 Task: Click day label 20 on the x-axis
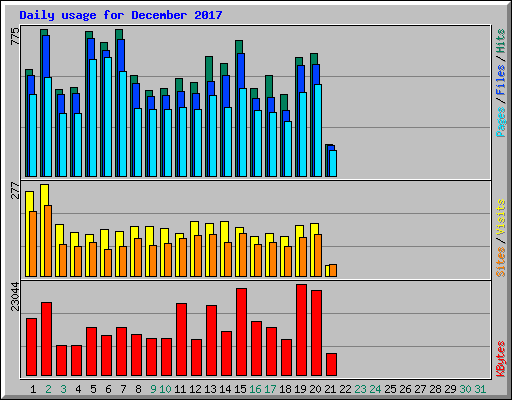click(315, 389)
